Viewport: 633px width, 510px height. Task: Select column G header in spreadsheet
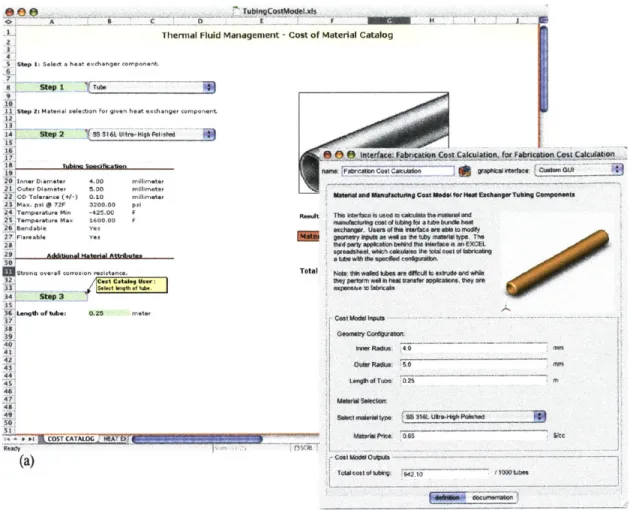(389, 21)
